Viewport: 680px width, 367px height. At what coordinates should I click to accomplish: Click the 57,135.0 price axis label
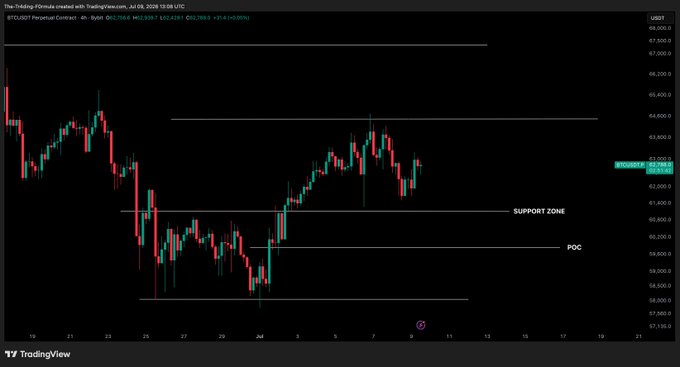[660, 326]
